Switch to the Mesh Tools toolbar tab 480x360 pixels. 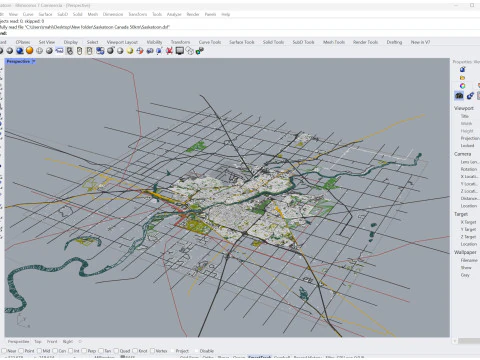point(334,42)
